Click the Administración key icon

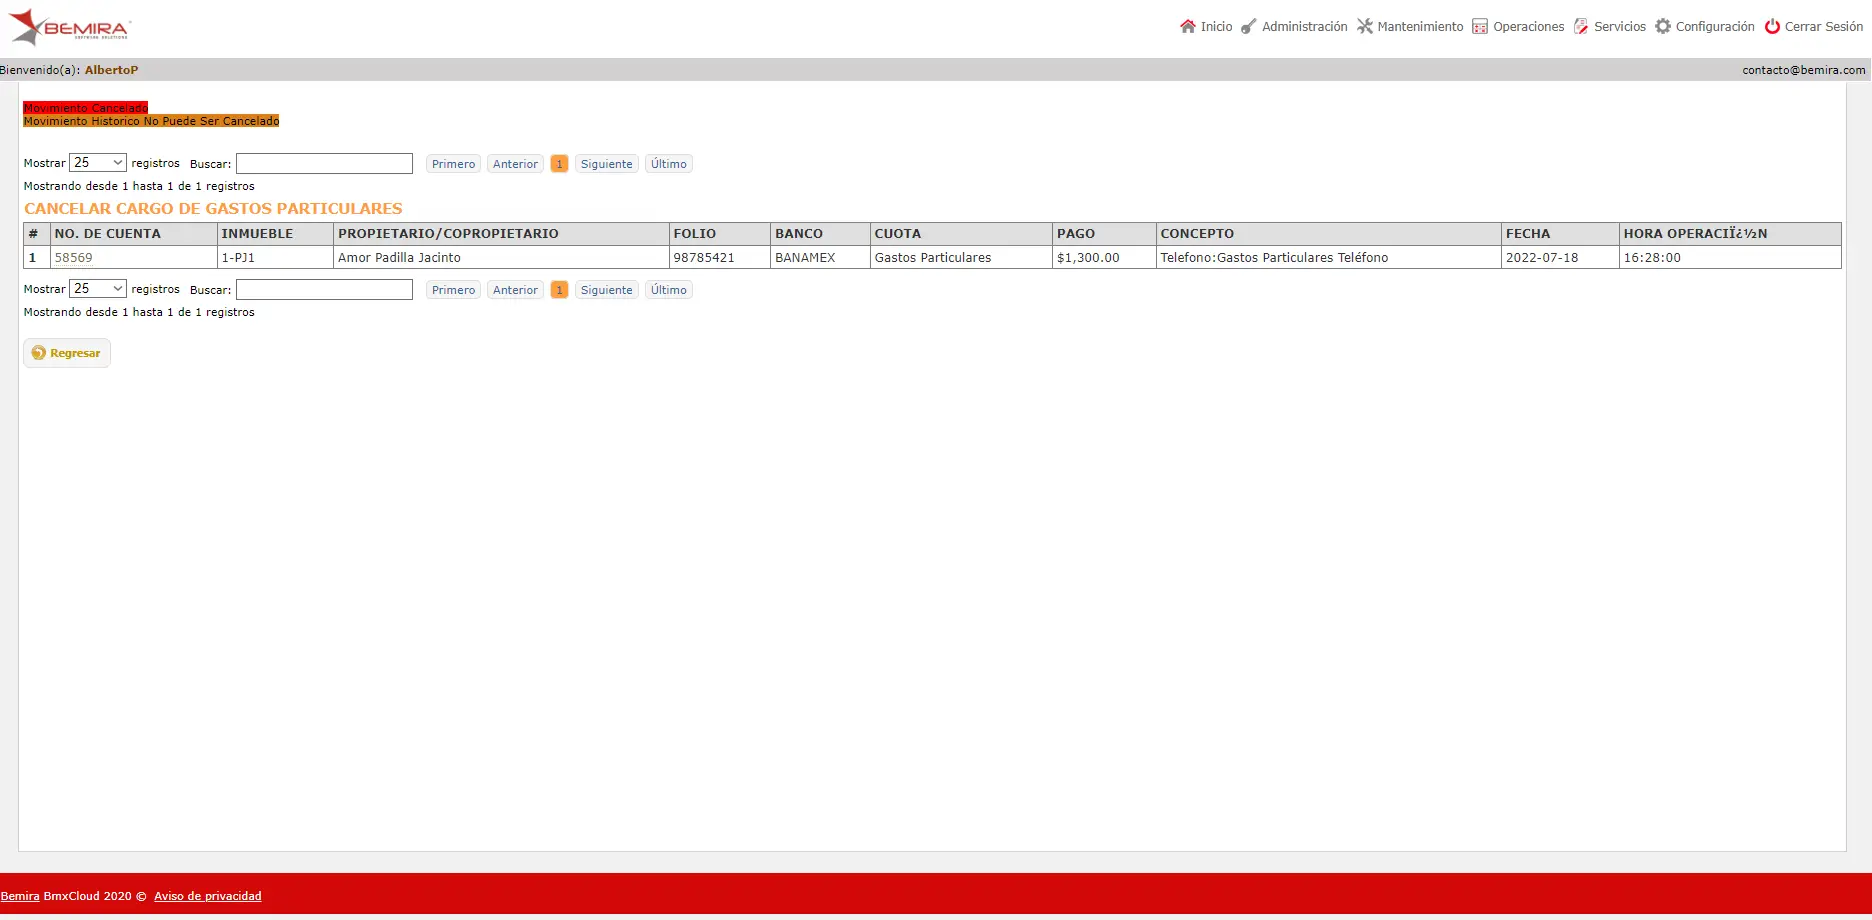pyautogui.click(x=1249, y=26)
